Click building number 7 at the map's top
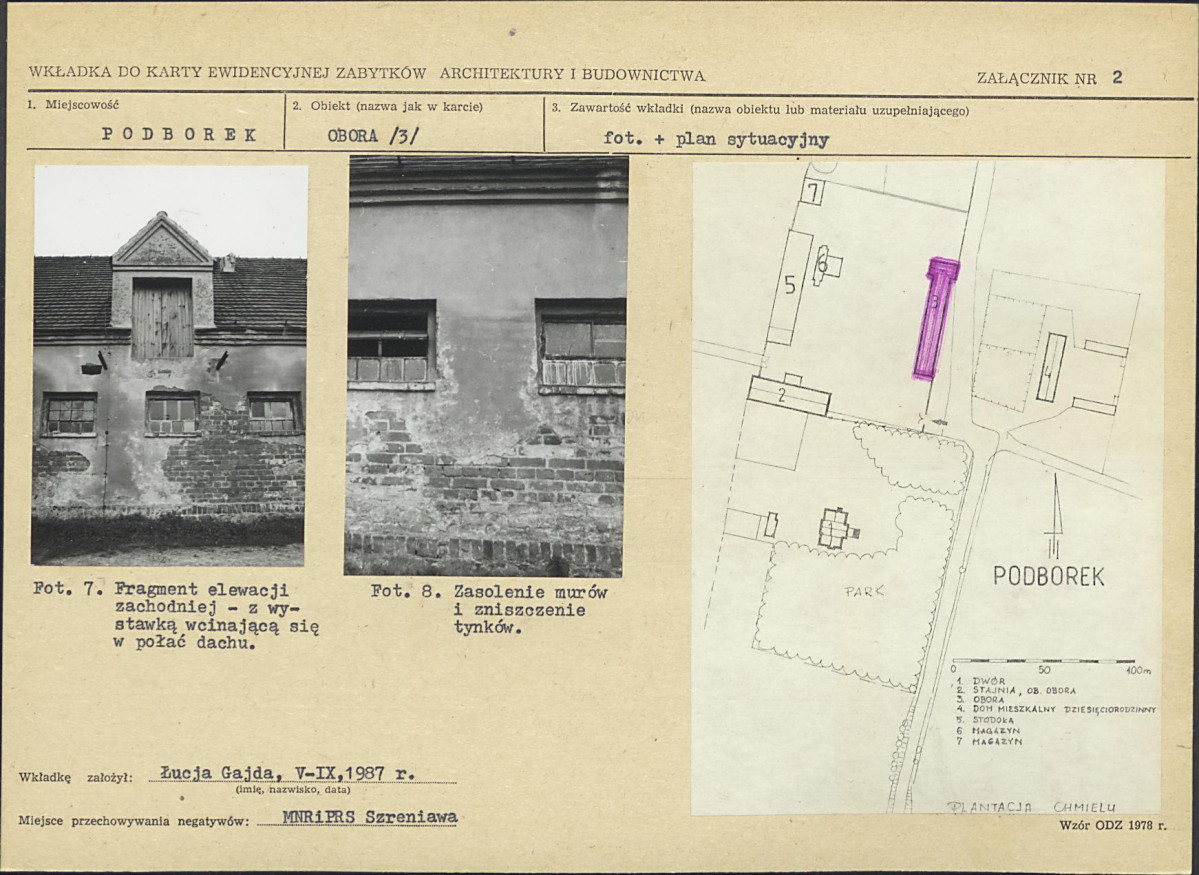The width and height of the screenshot is (1199, 875). 812,191
